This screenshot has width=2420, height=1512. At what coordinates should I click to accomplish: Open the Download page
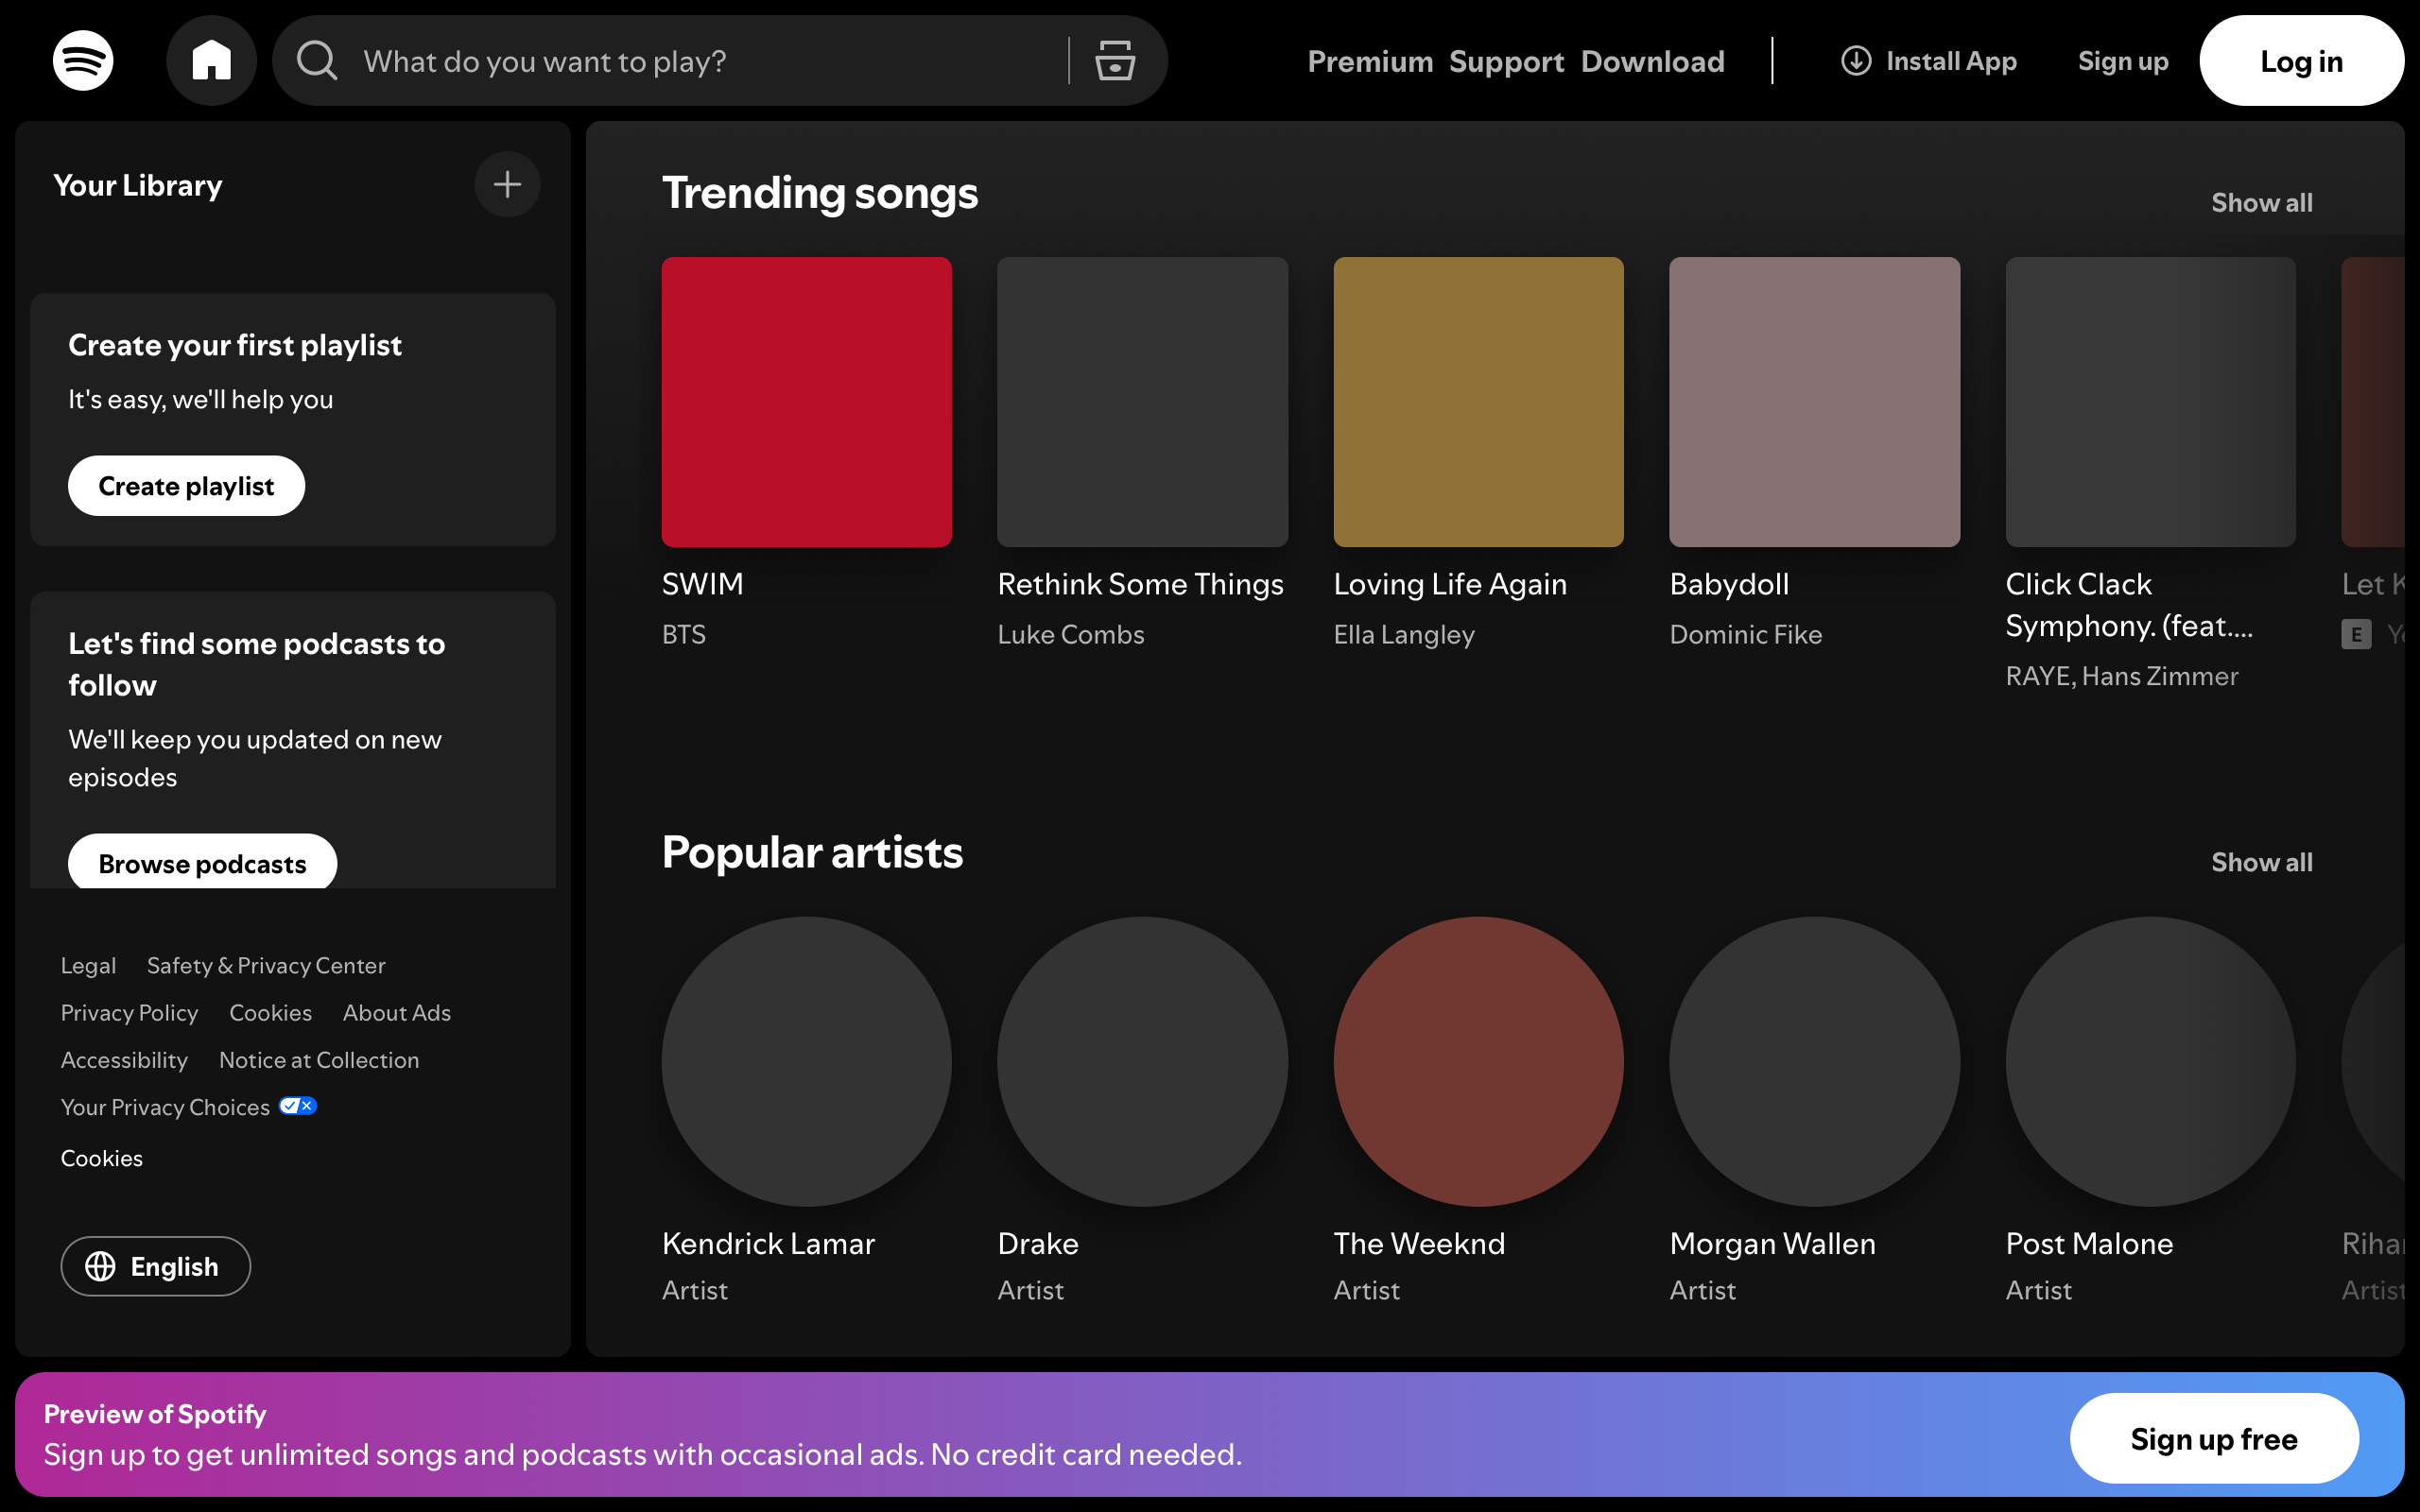tap(1652, 61)
